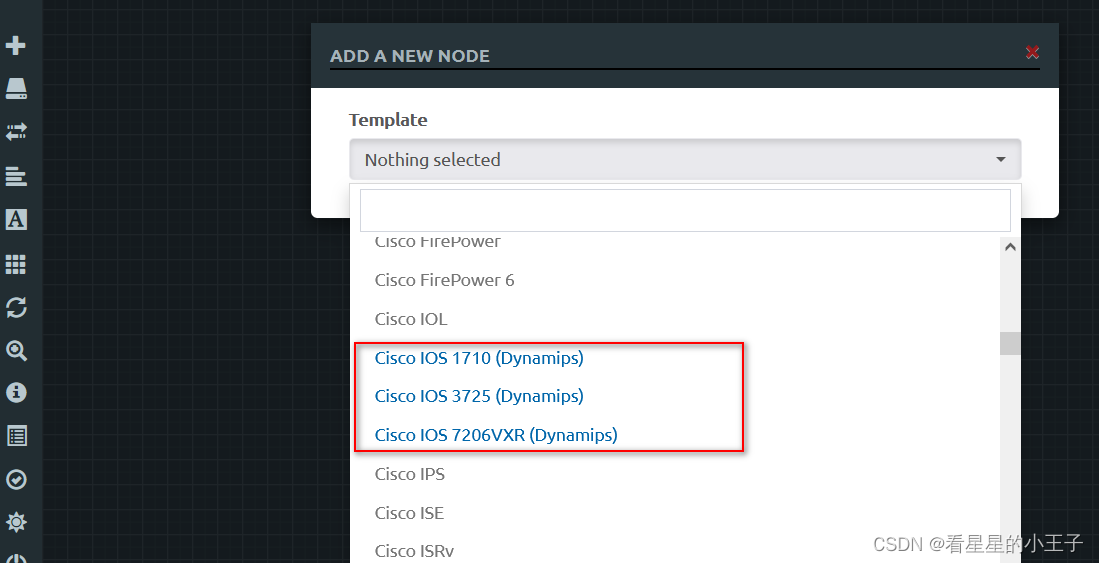The width and height of the screenshot is (1099, 563).
Task: Open the grid More actions icon
Action: click(15, 264)
